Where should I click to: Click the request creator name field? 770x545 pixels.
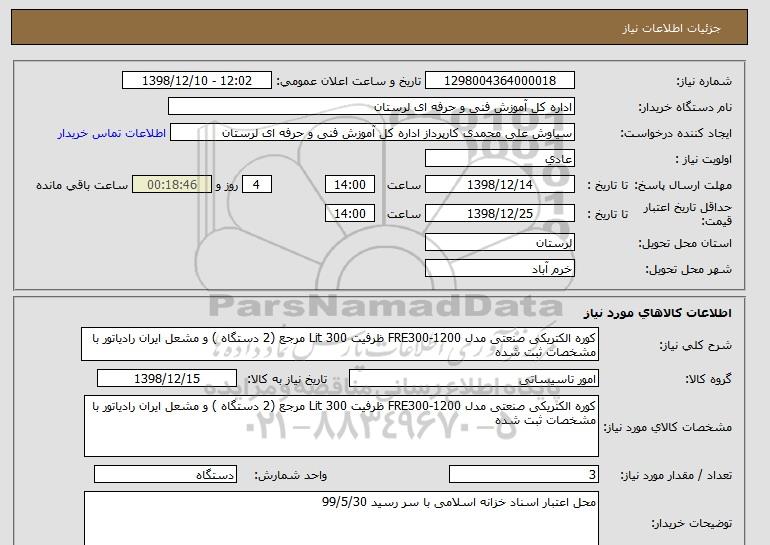(x=372, y=133)
